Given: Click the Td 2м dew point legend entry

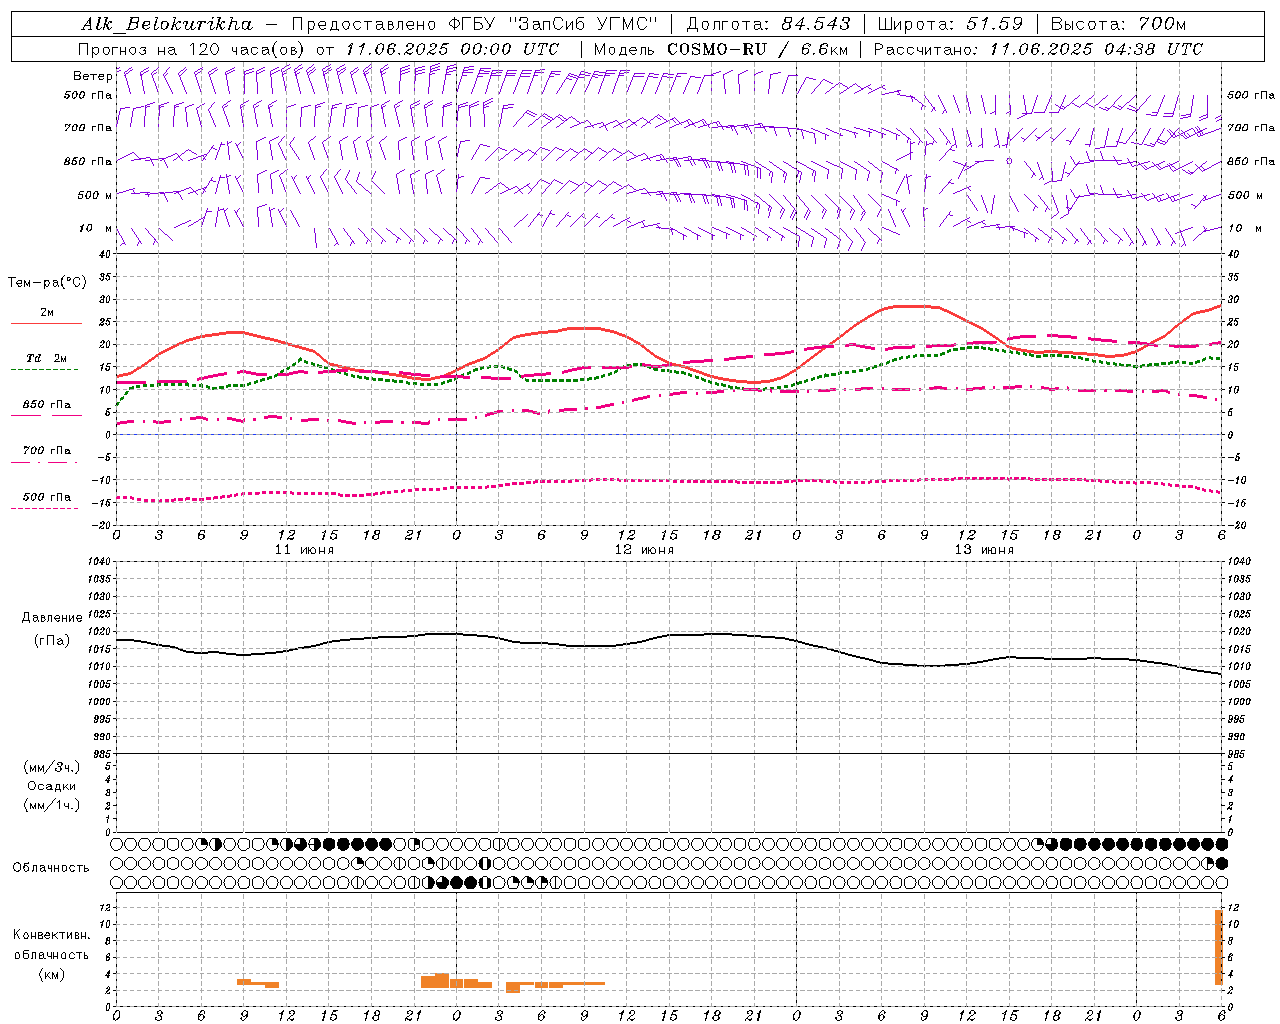Looking at the screenshot, I should pos(47,358).
